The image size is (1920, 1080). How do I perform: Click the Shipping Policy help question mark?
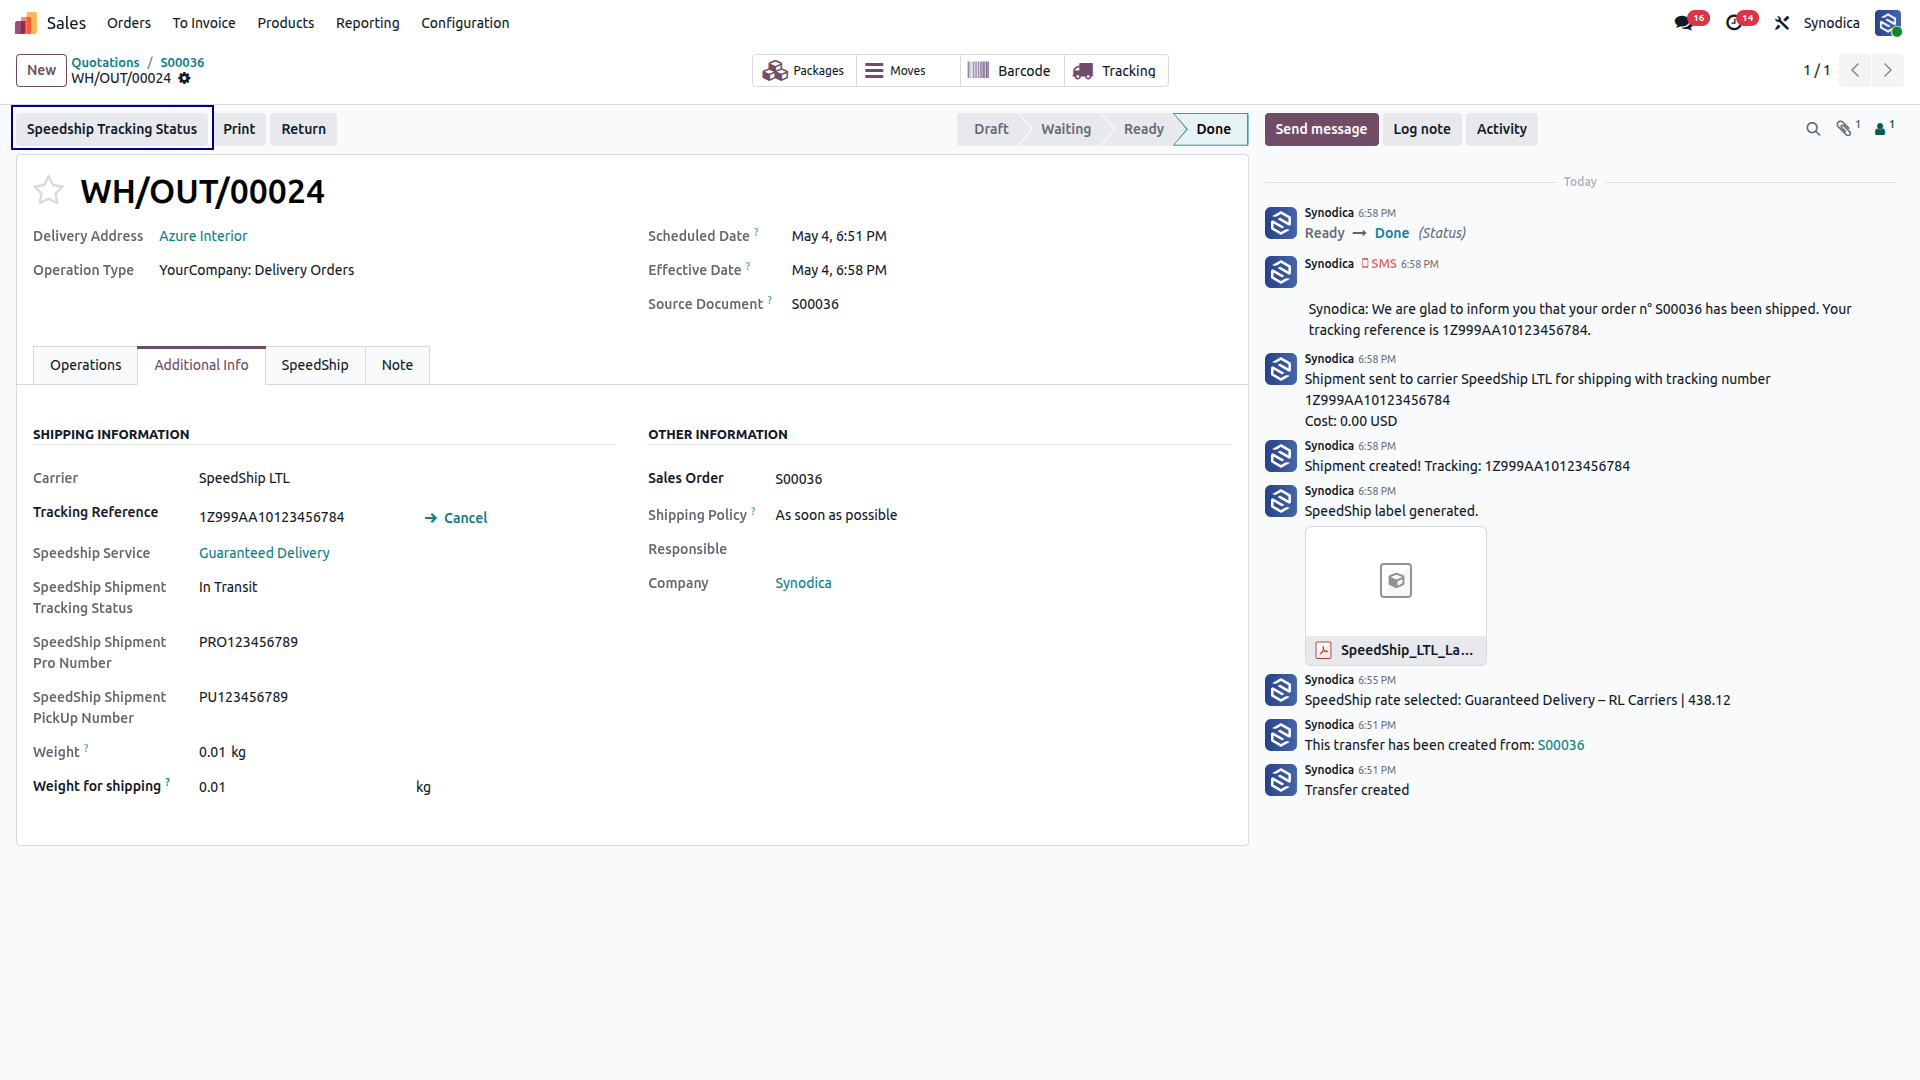click(753, 511)
